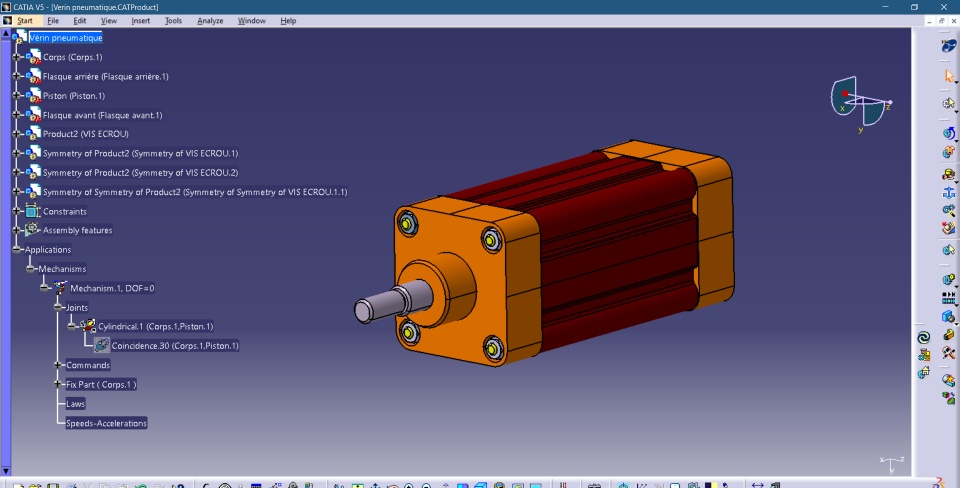Open the Start menu
Screen dimensions: 960x488
click(x=25, y=21)
